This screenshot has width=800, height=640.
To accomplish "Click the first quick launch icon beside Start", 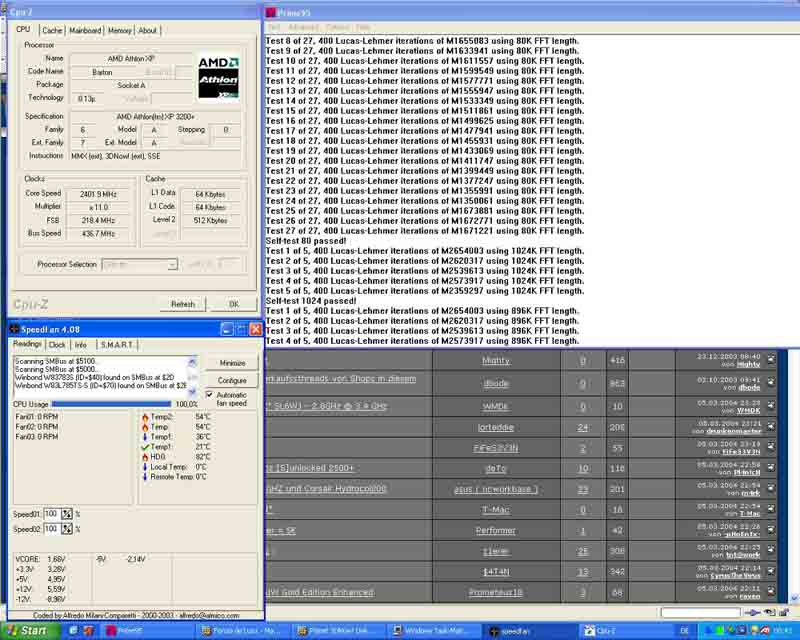I will (x=74, y=631).
